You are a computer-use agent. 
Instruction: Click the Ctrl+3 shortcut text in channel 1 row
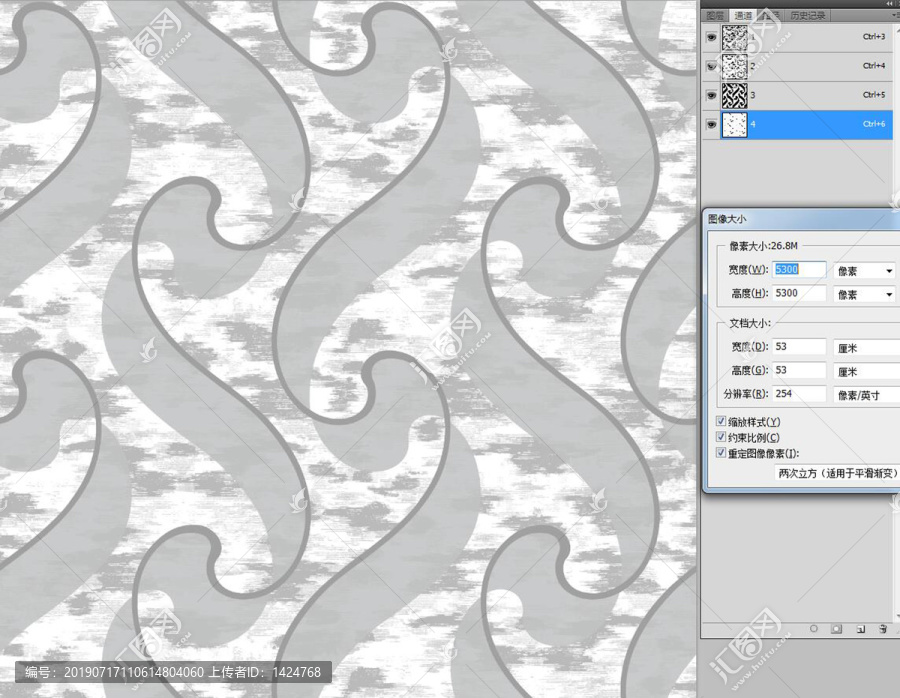(874, 36)
